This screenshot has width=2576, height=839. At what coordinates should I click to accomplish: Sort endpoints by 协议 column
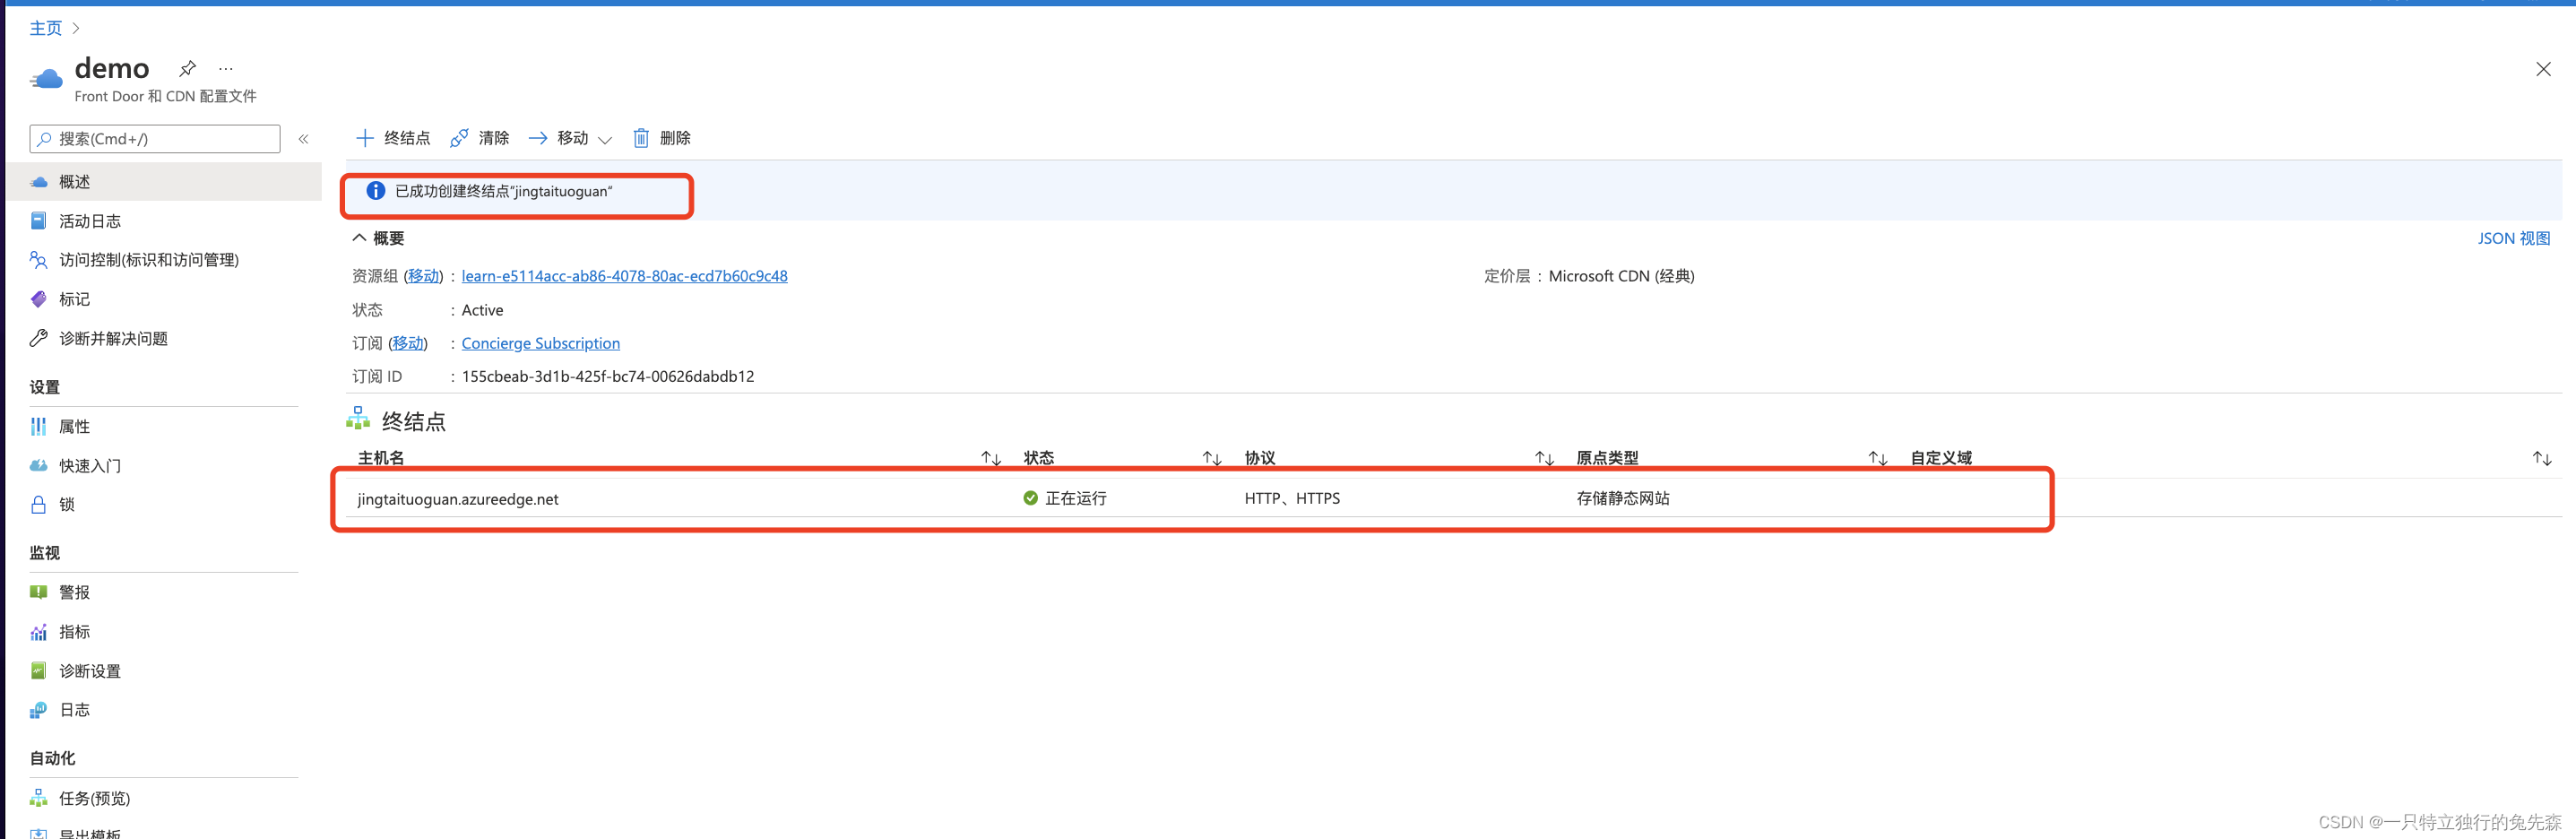[x=1545, y=458]
